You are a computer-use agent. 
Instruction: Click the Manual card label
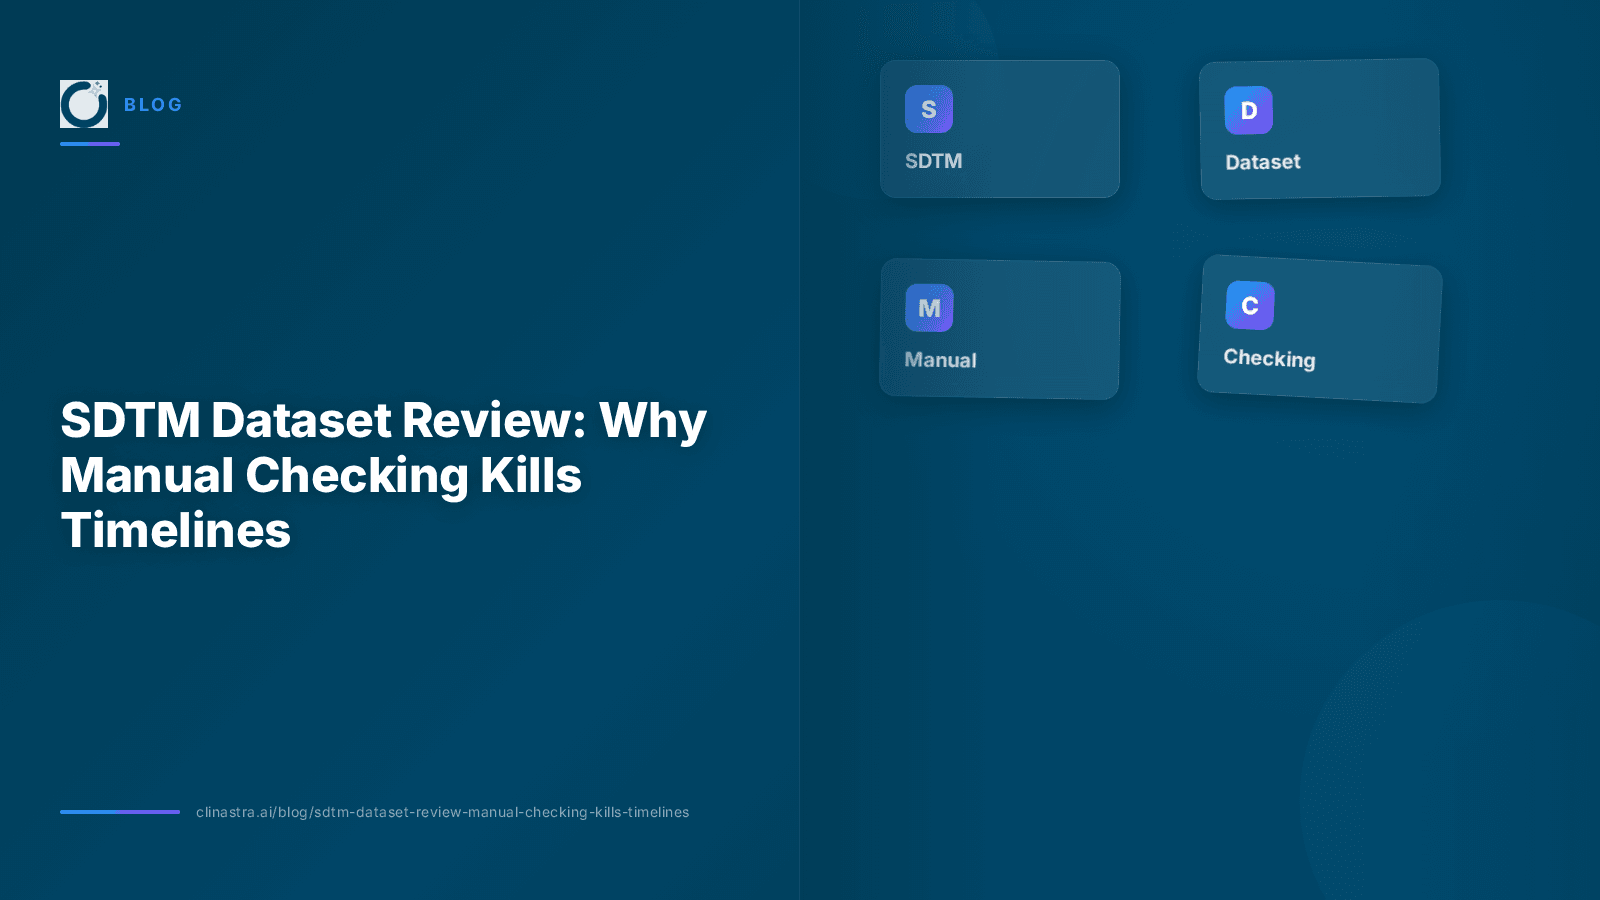(x=940, y=360)
